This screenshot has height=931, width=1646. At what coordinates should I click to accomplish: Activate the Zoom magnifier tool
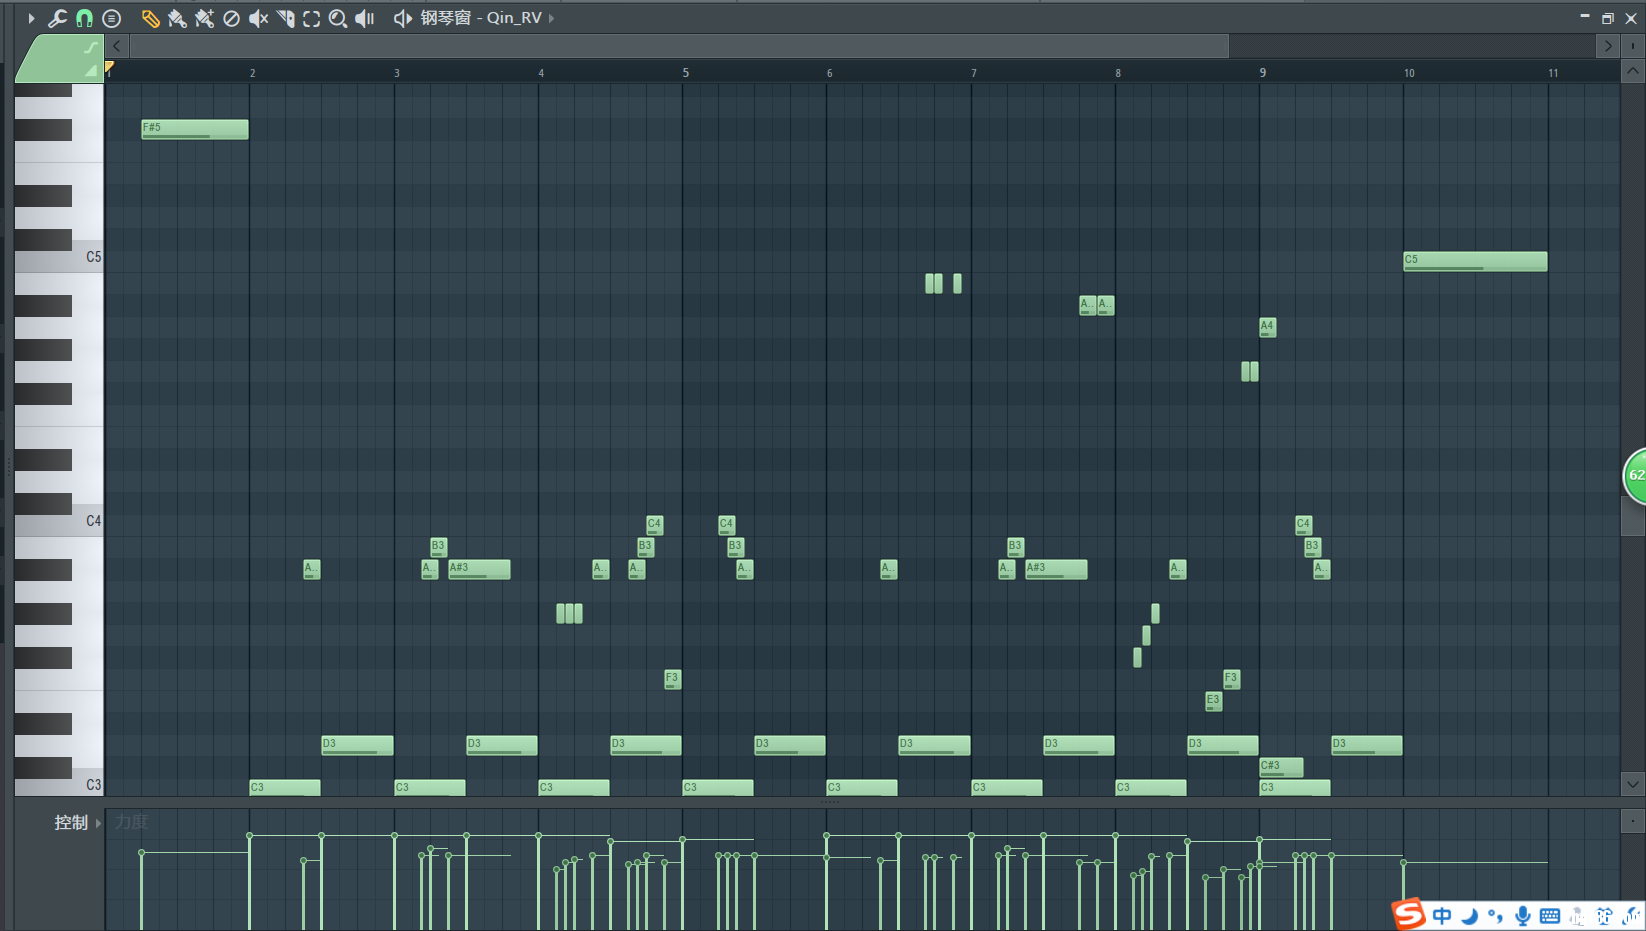point(338,18)
